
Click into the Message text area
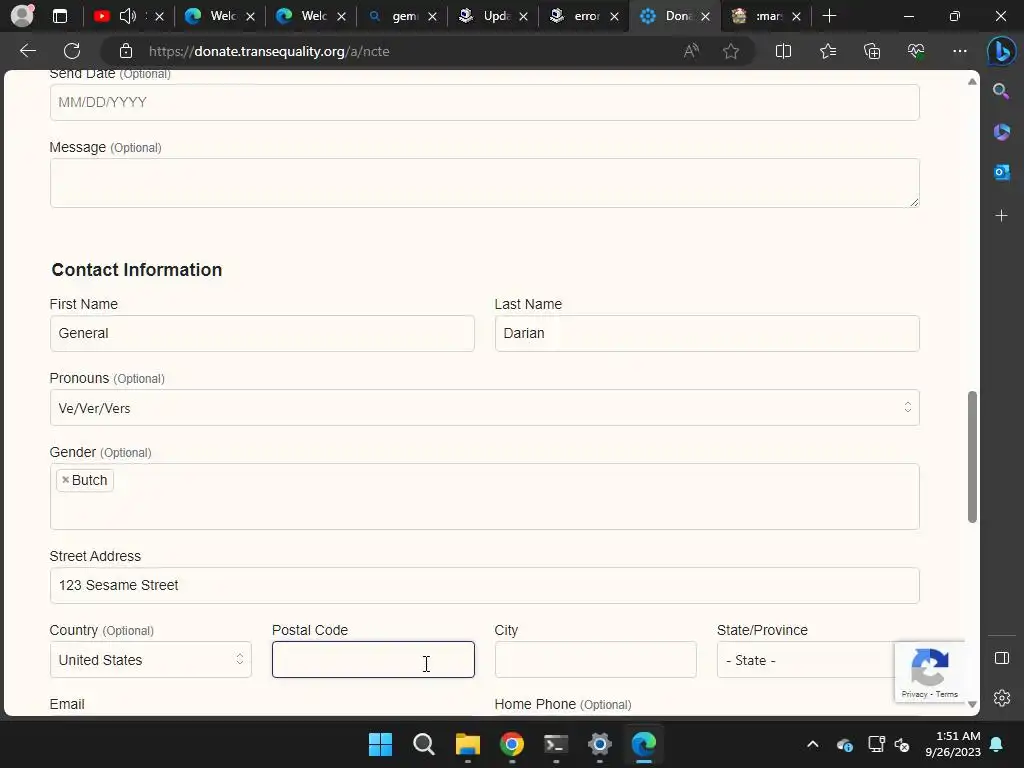[x=485, y=183]
